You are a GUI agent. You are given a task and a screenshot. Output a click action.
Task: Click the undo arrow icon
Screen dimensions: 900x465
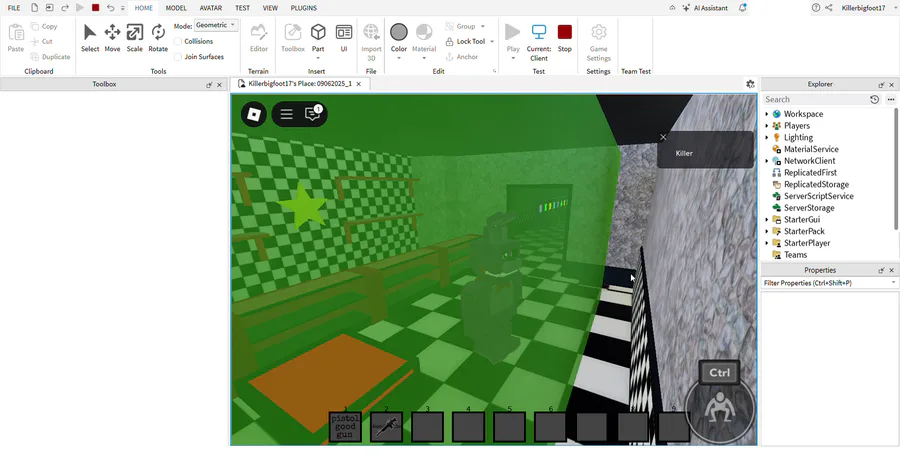pos(111,8)
